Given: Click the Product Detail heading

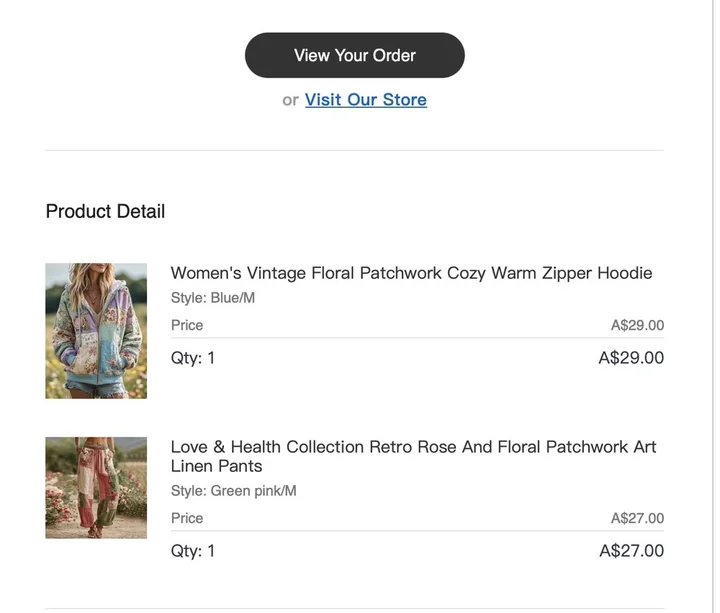Looking at the screenshot, I should tap(105, 211).
